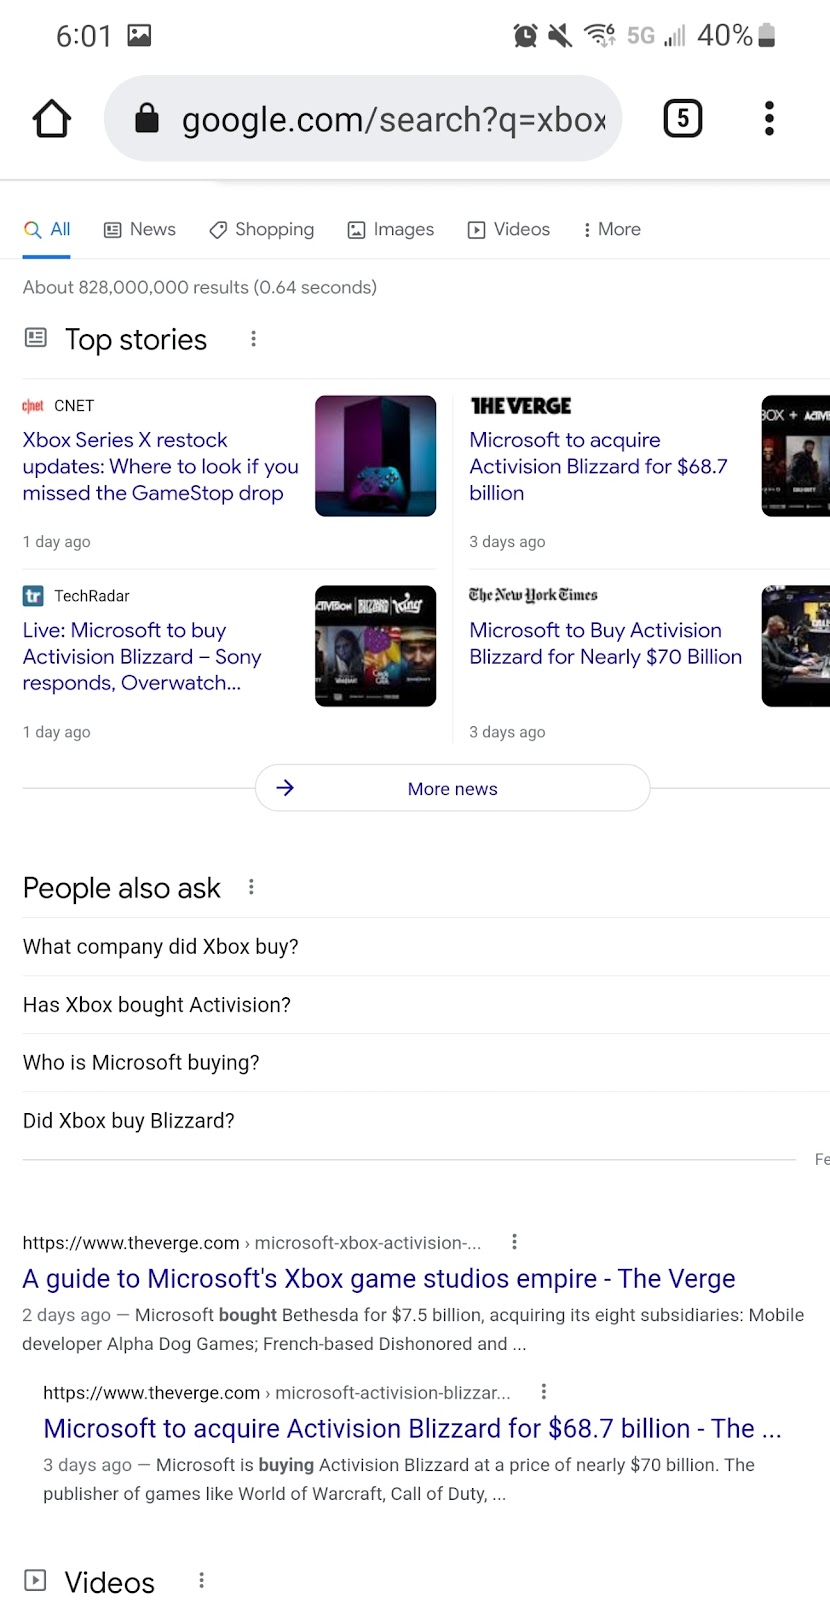This screenshot has width=830, height=1600.
Task: Tap the muted sound icon in status bar
Action: coord(560,36)
